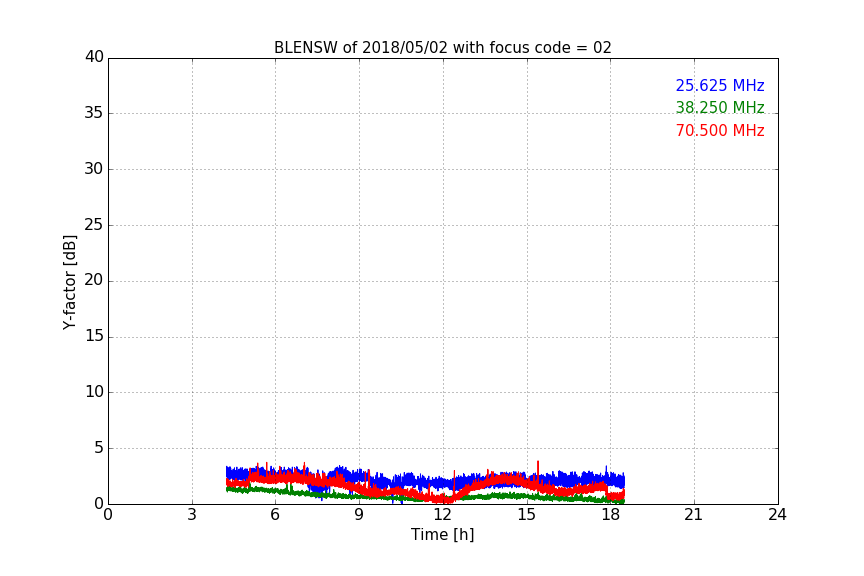Select the blue 25.625 MHz legend label
Viewport: 864px width, 576px height.
pos(720,85)
